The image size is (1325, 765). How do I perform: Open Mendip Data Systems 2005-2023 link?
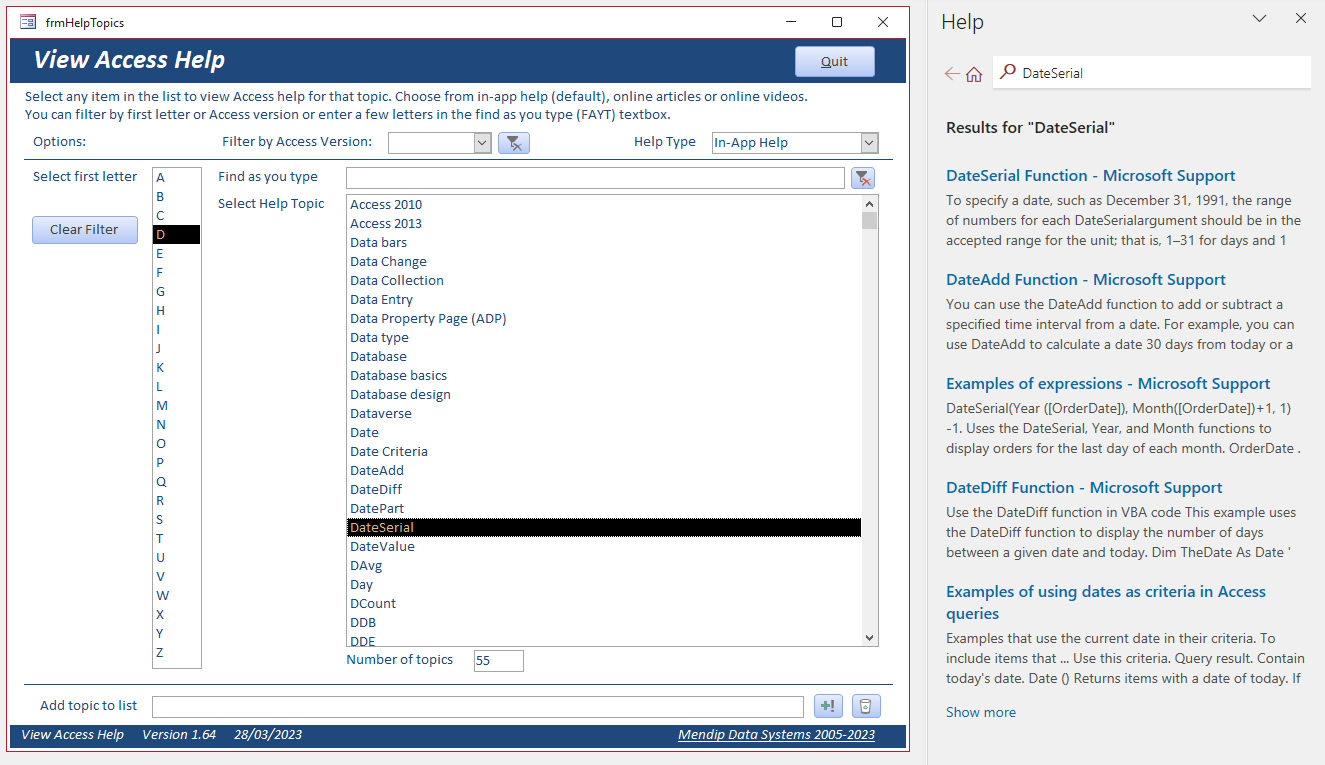(x=776, y=735)
